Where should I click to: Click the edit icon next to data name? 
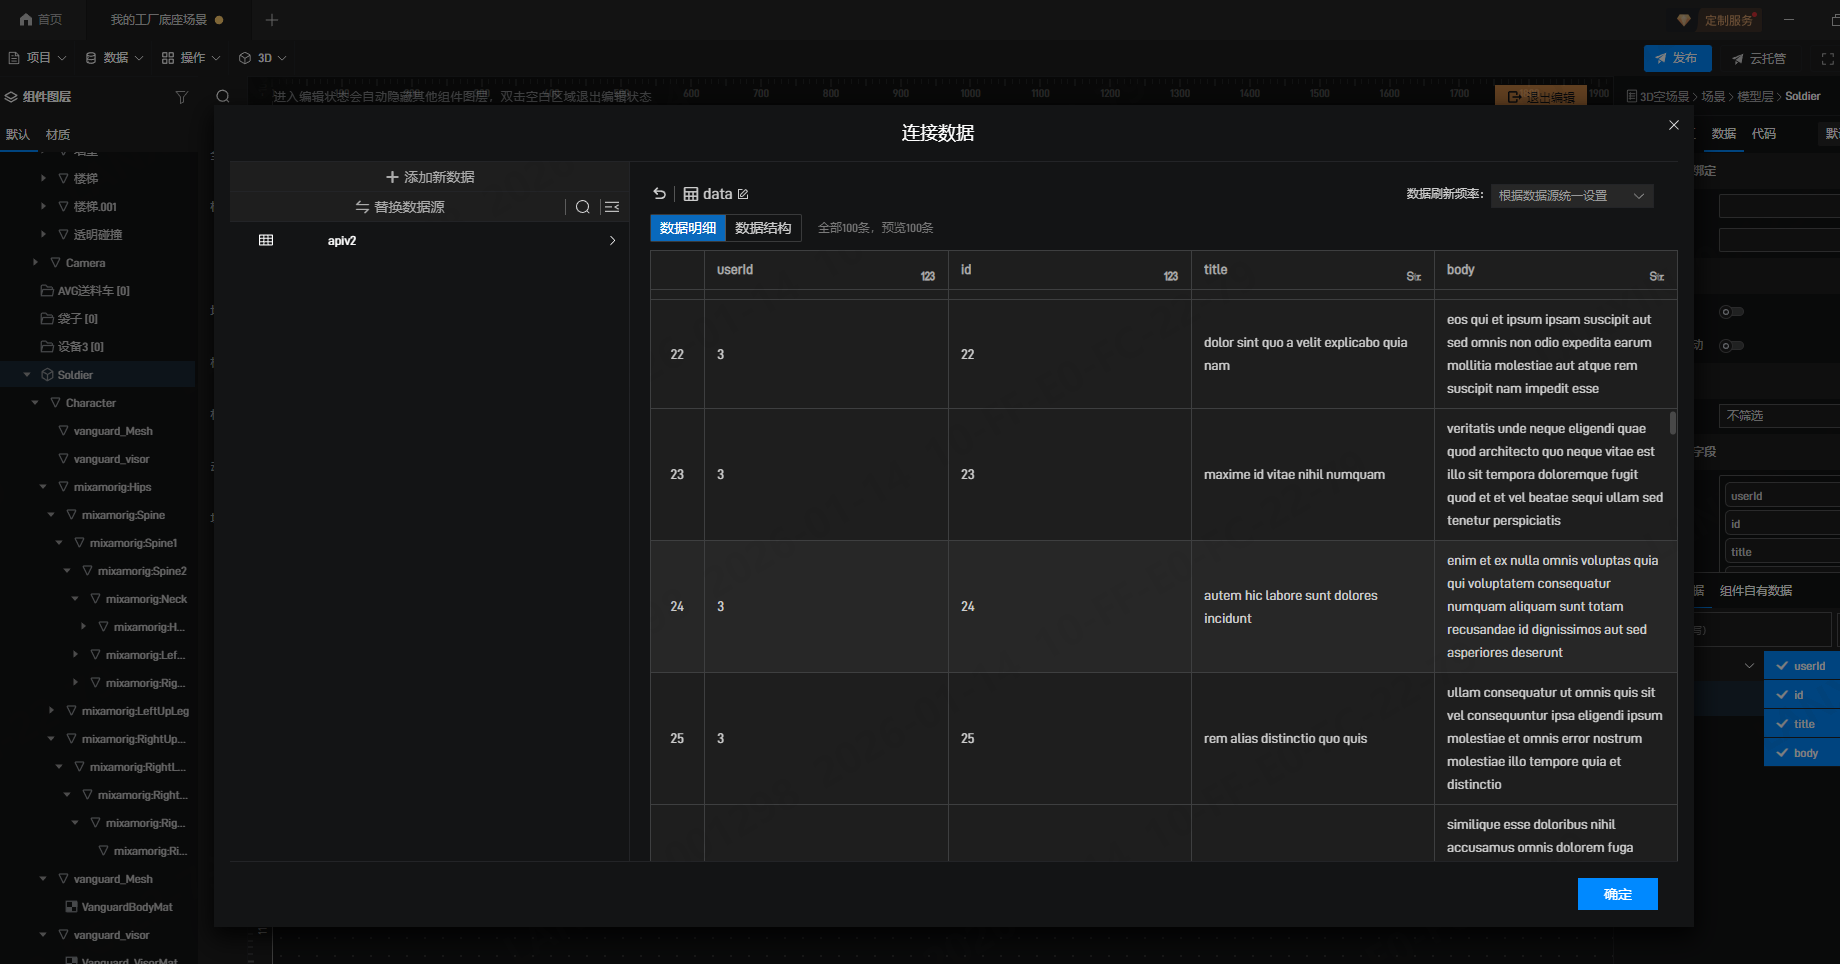(x=743, y=194)
